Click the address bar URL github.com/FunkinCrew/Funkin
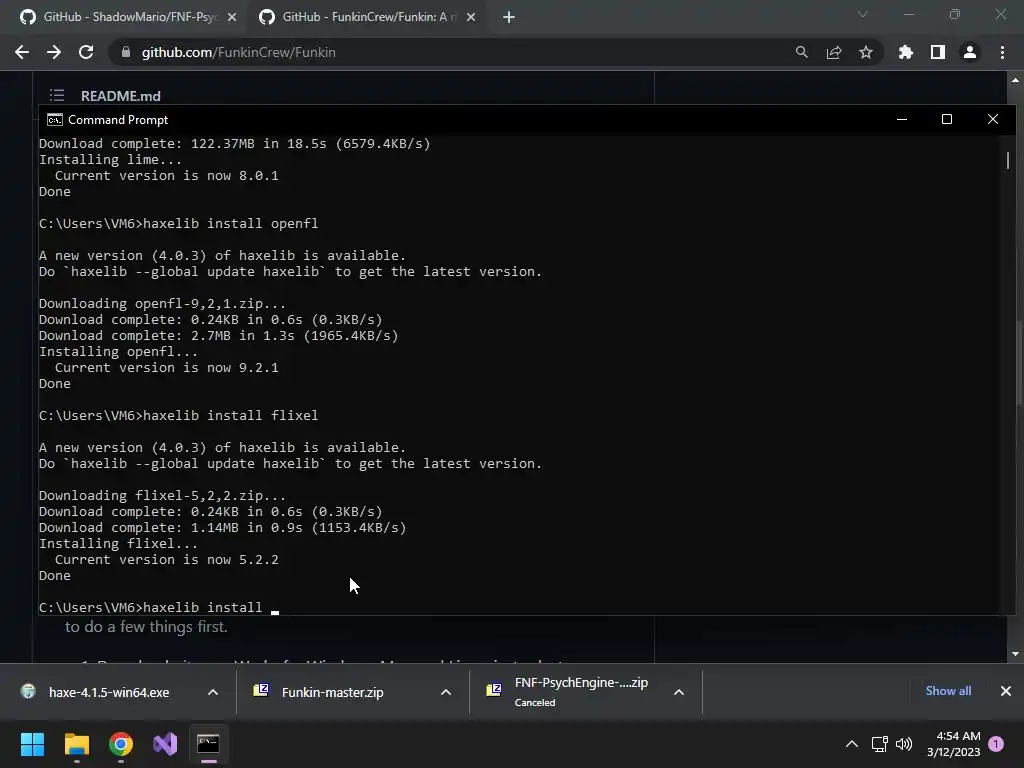The height and width of the screenshot is (768, 1024). (x=238, y=52)
